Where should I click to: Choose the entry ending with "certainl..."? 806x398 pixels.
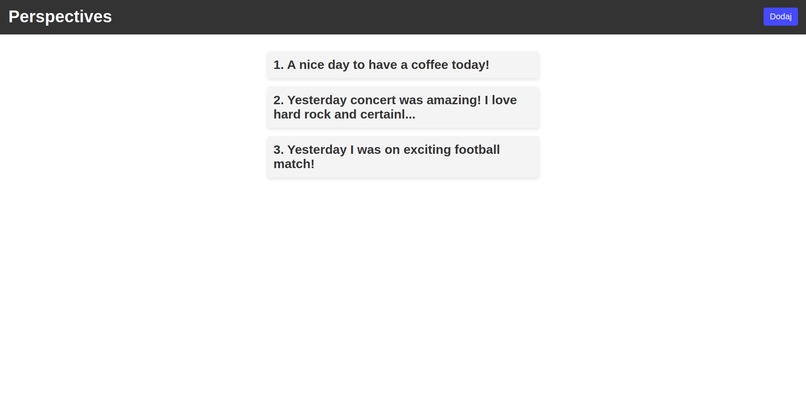[403, 107]
